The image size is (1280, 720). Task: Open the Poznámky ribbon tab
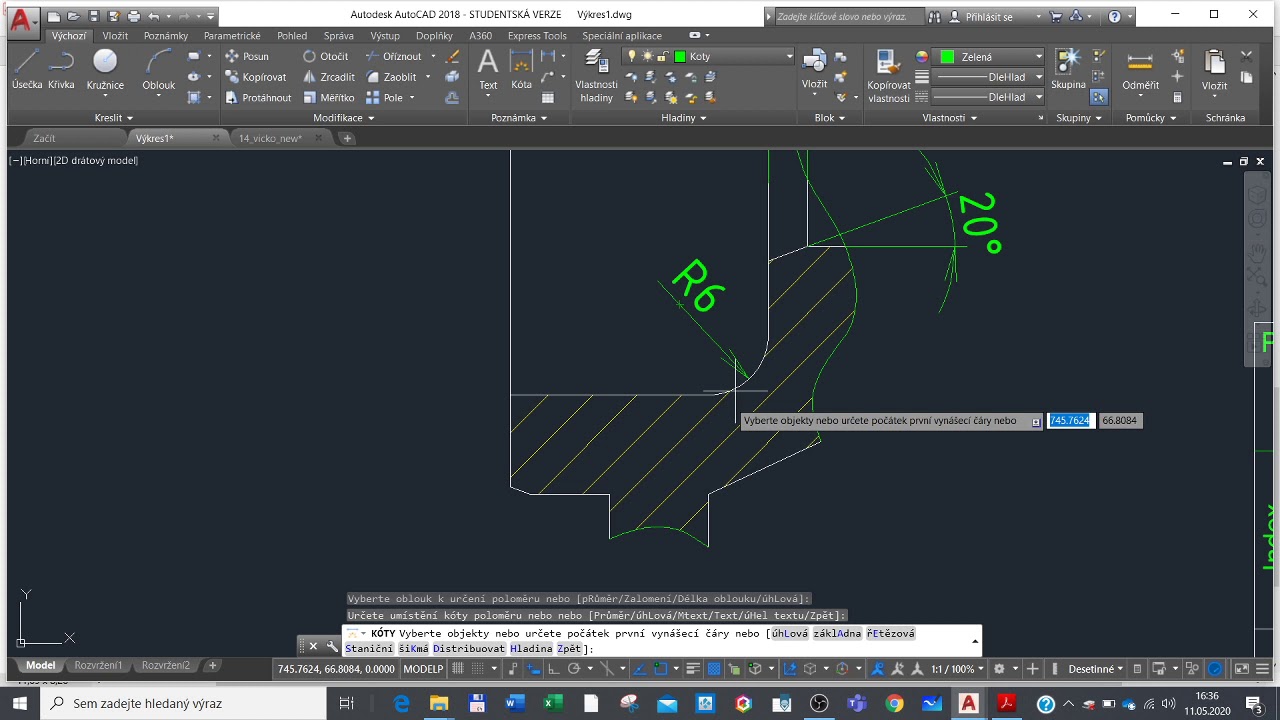[166, 35]
